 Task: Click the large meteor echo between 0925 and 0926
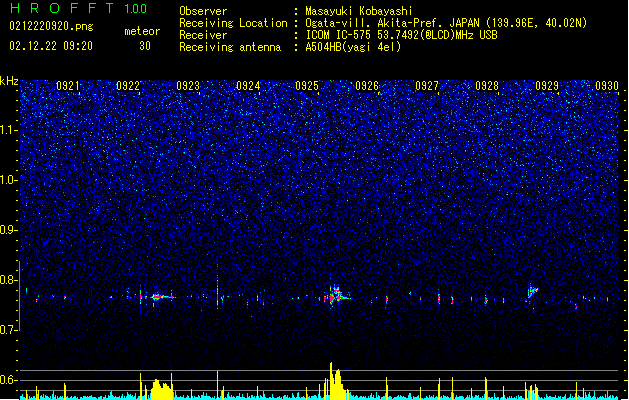[x=336, y=295]
